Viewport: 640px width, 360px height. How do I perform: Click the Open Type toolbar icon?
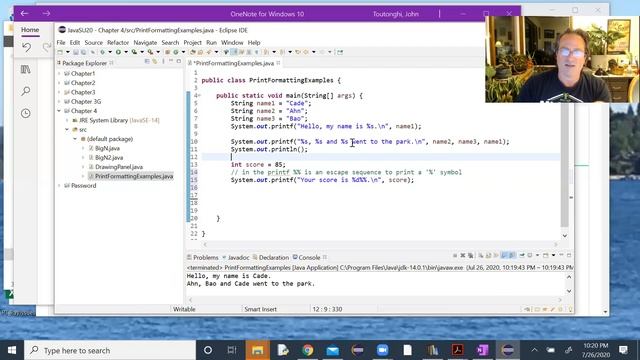pos(193,52)
